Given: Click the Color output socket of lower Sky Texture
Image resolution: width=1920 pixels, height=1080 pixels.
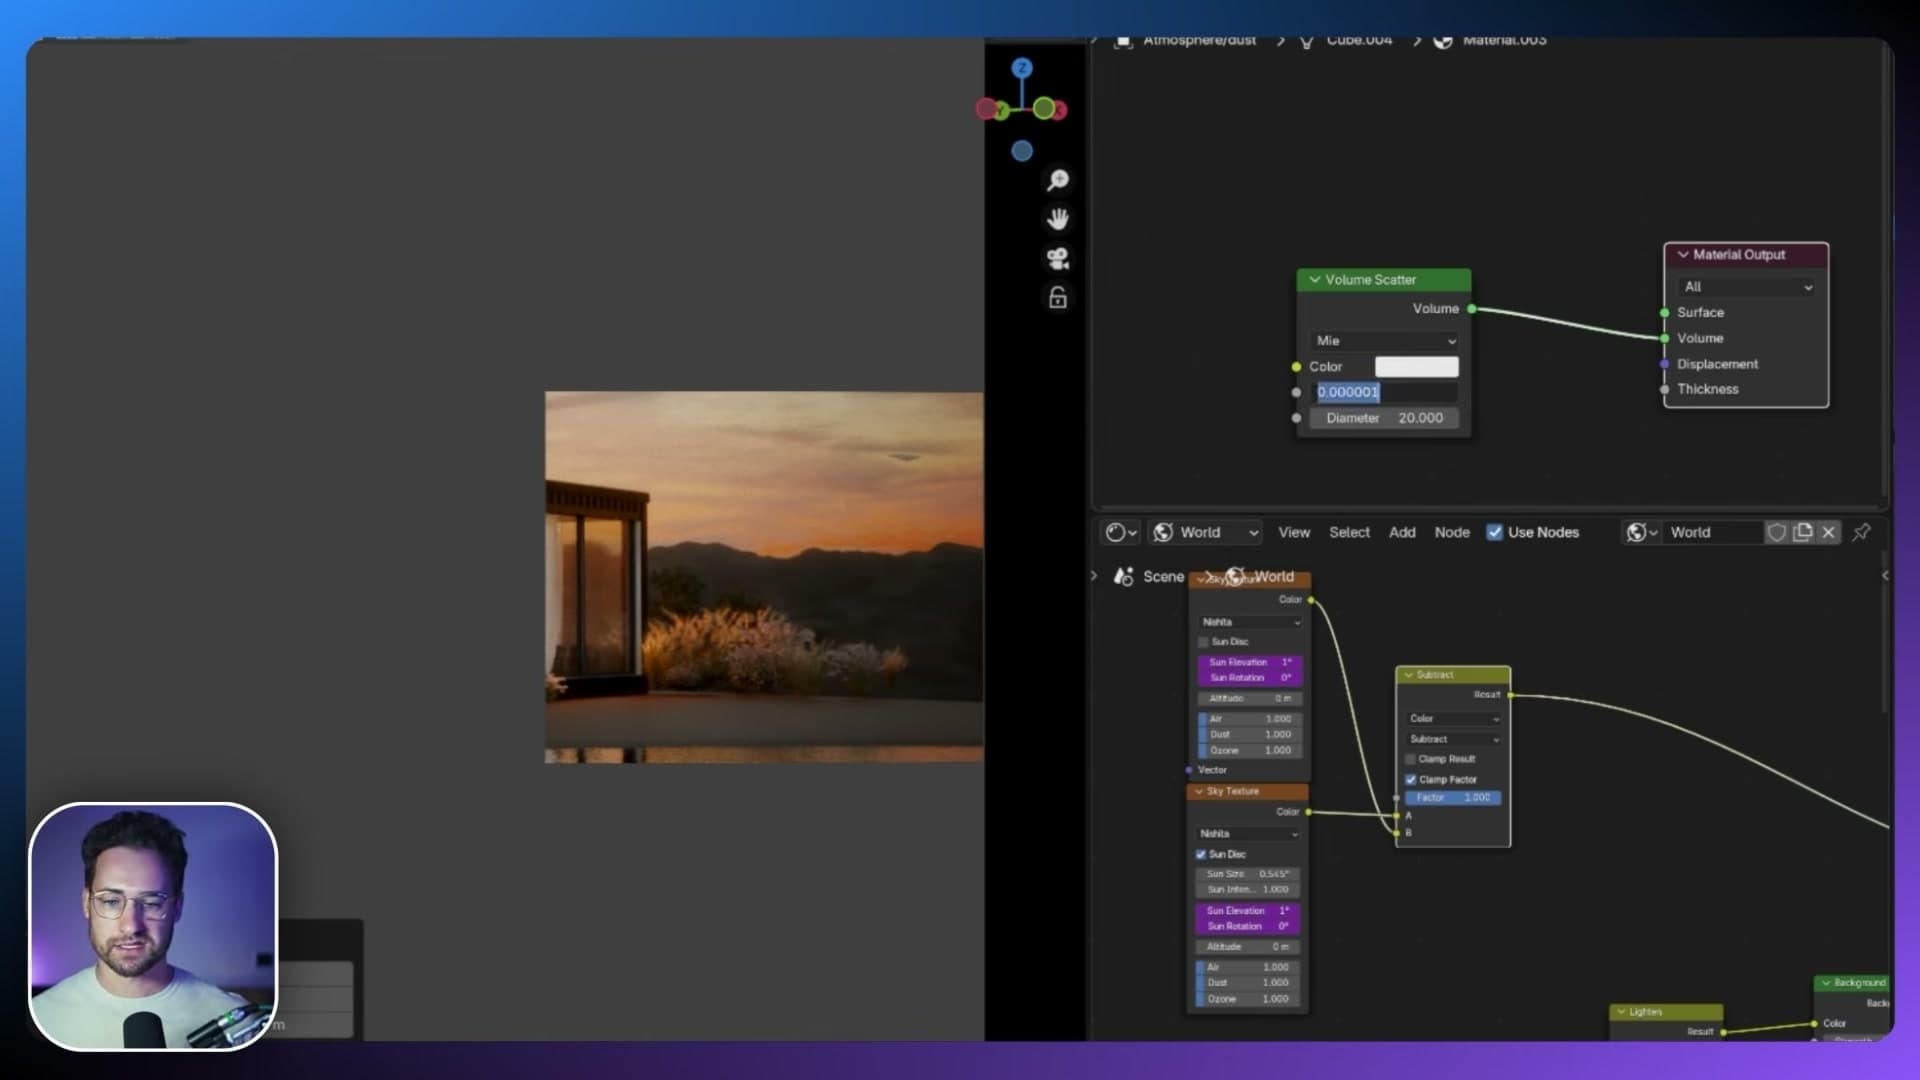Looking at the screenshot, I should [1308, 812].
